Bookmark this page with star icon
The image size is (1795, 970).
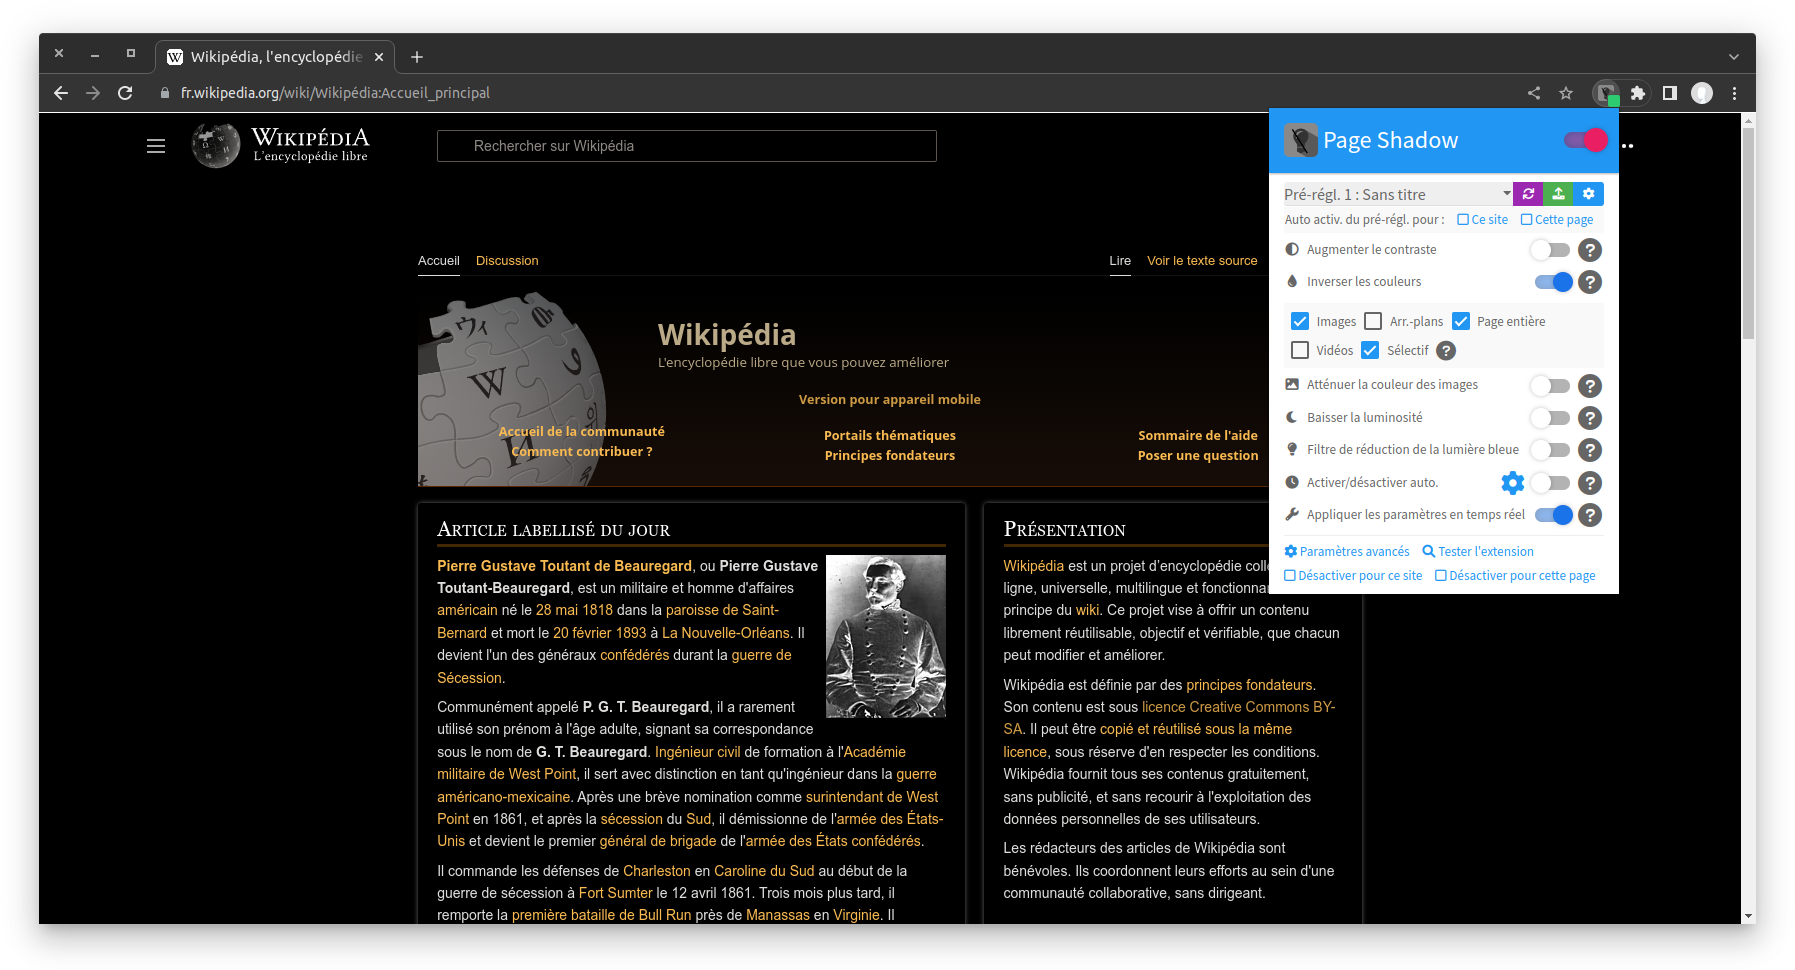click(x=1566, y=93)
